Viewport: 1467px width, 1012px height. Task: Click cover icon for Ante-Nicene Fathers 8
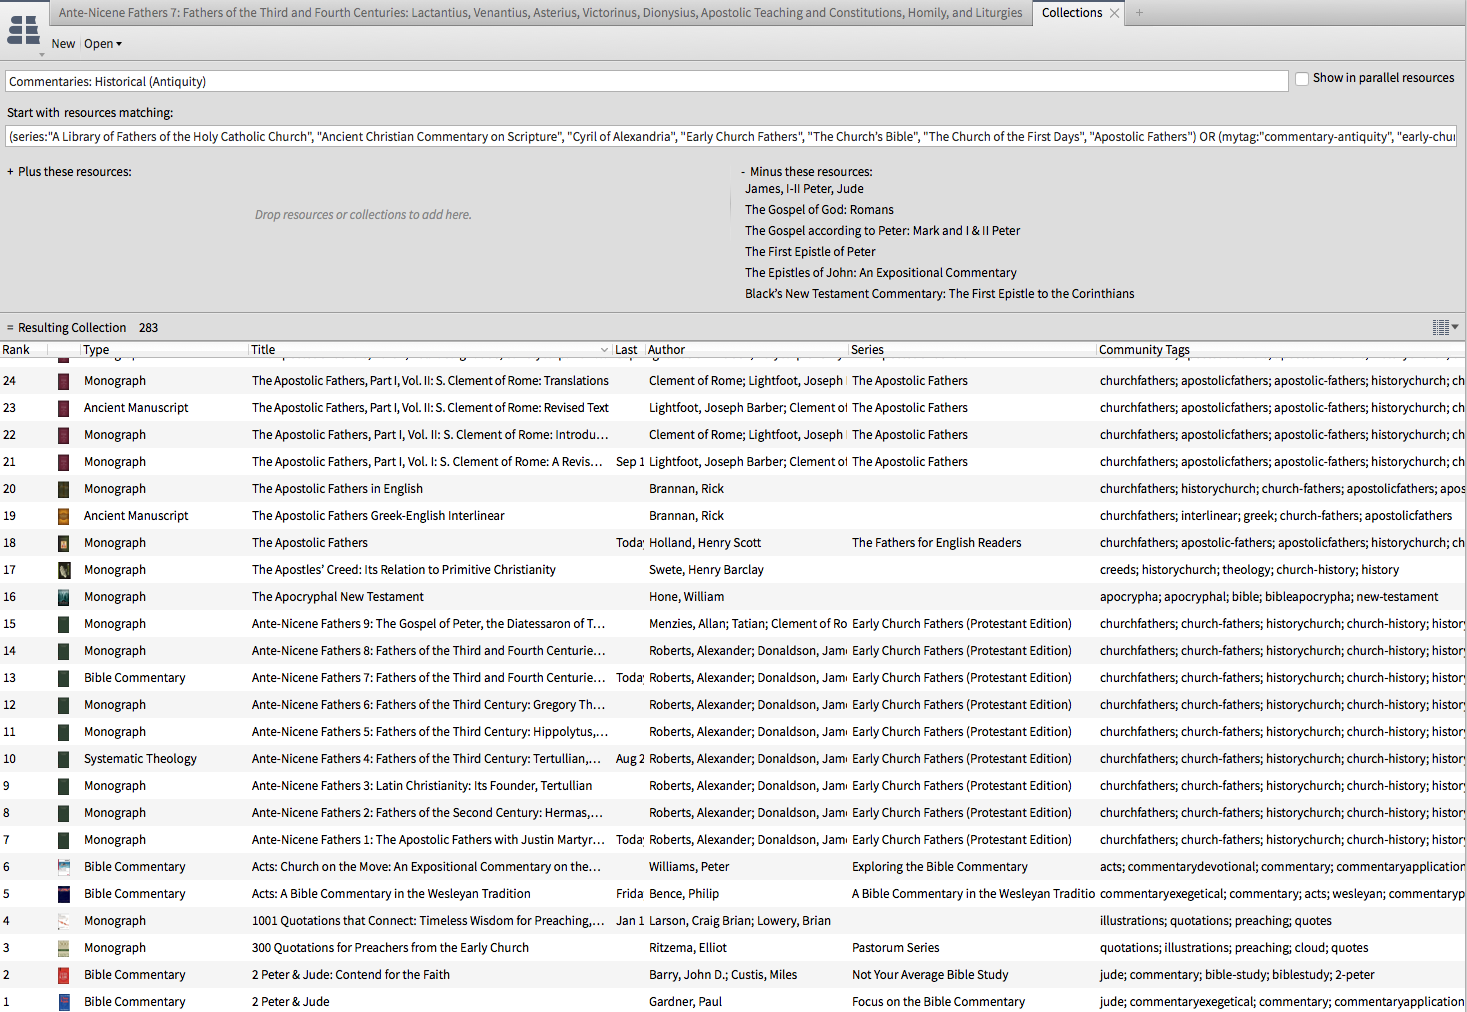(x=64, y=651)
